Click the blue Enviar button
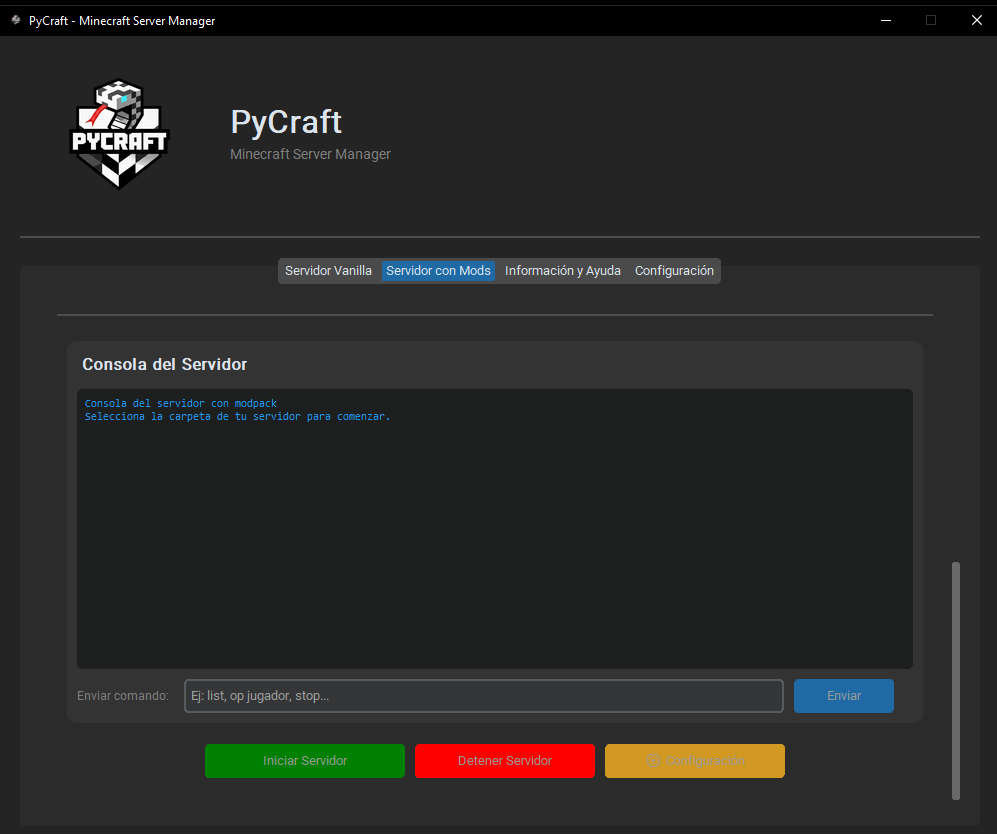Image resolution: width=997 pixels, height=834 pixels. (843, 696)
